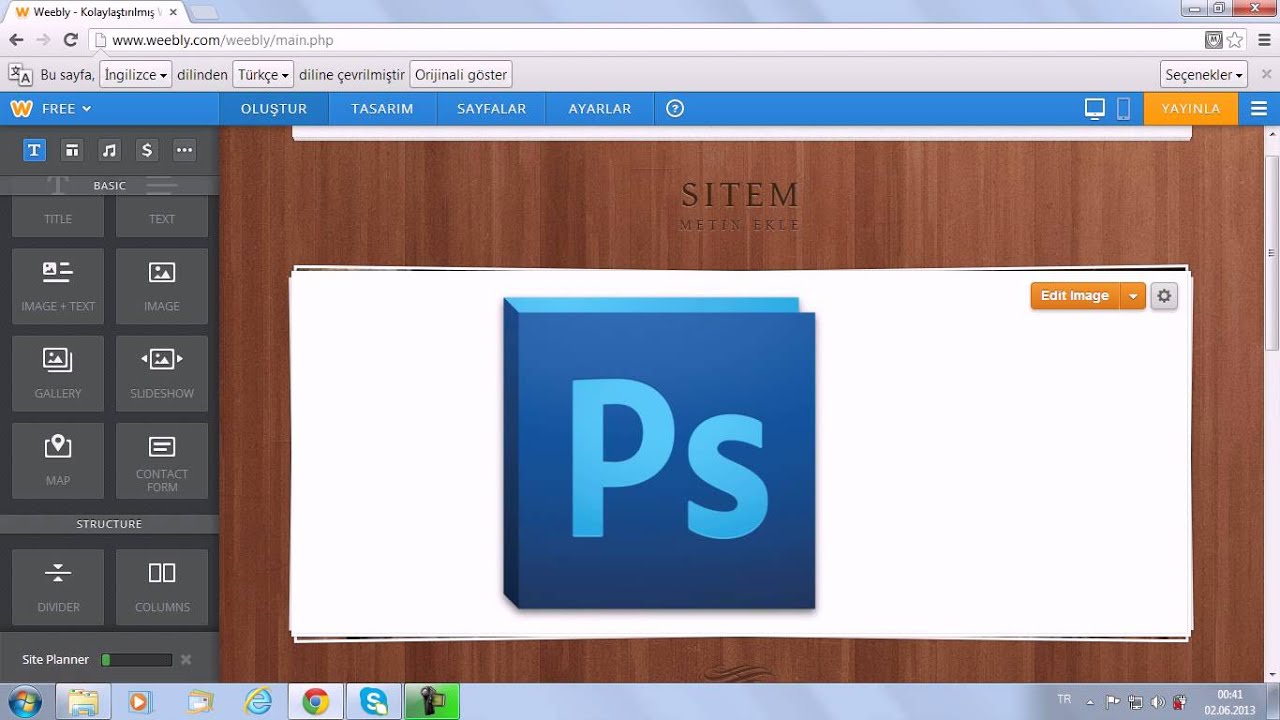
Task: Choose the Slideshow element
Action: (162, 373)
